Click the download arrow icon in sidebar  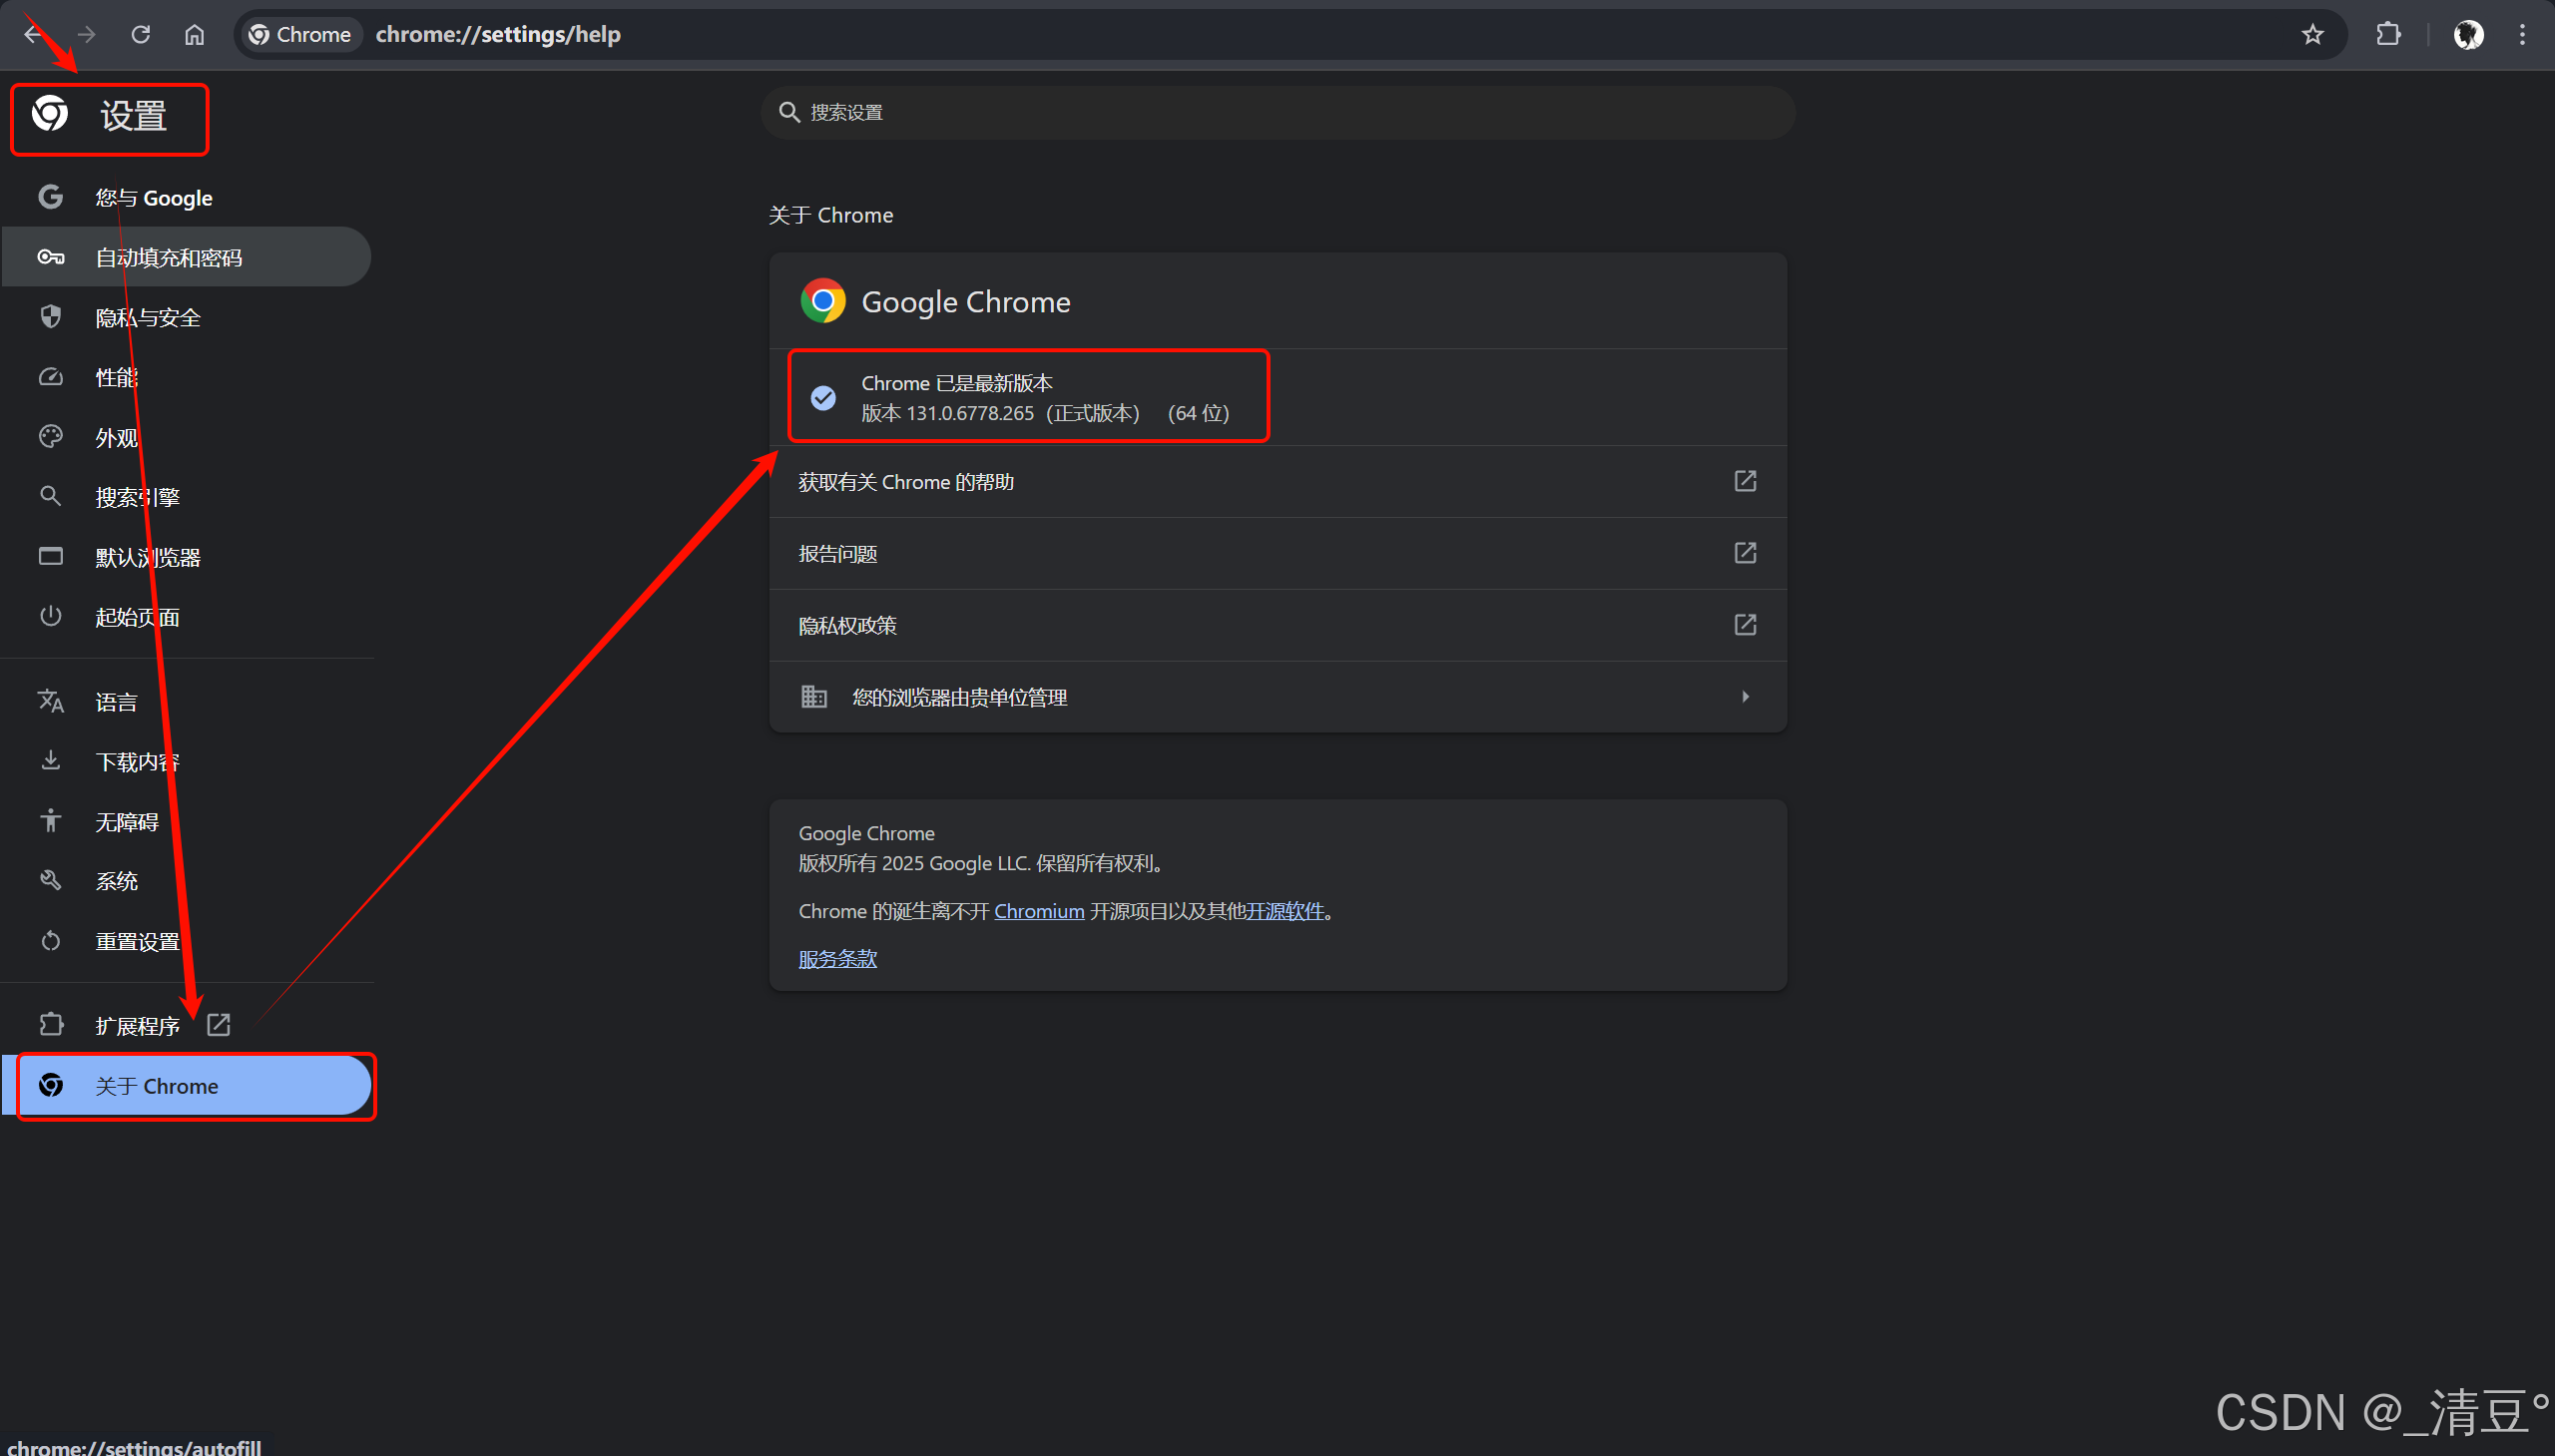51,761
